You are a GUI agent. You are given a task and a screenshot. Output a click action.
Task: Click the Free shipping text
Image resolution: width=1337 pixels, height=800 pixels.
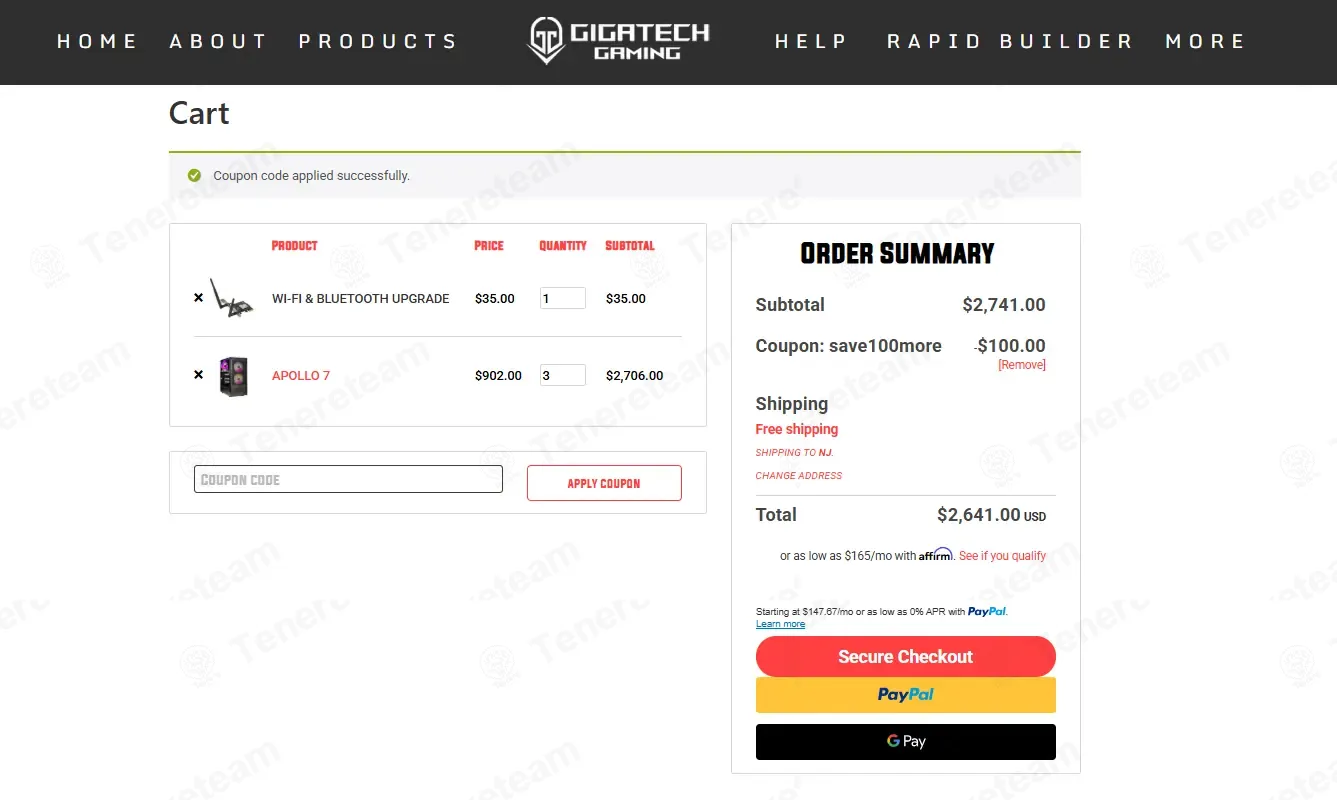point(797,429)
